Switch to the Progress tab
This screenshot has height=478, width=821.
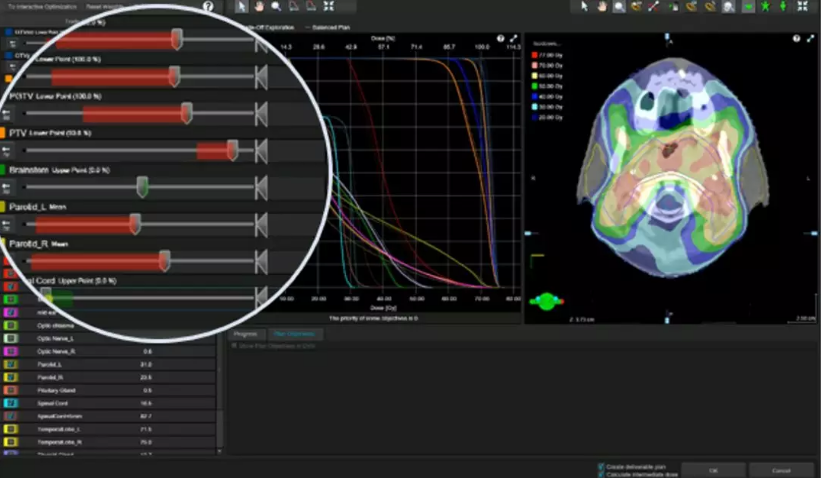coord(245,333)
